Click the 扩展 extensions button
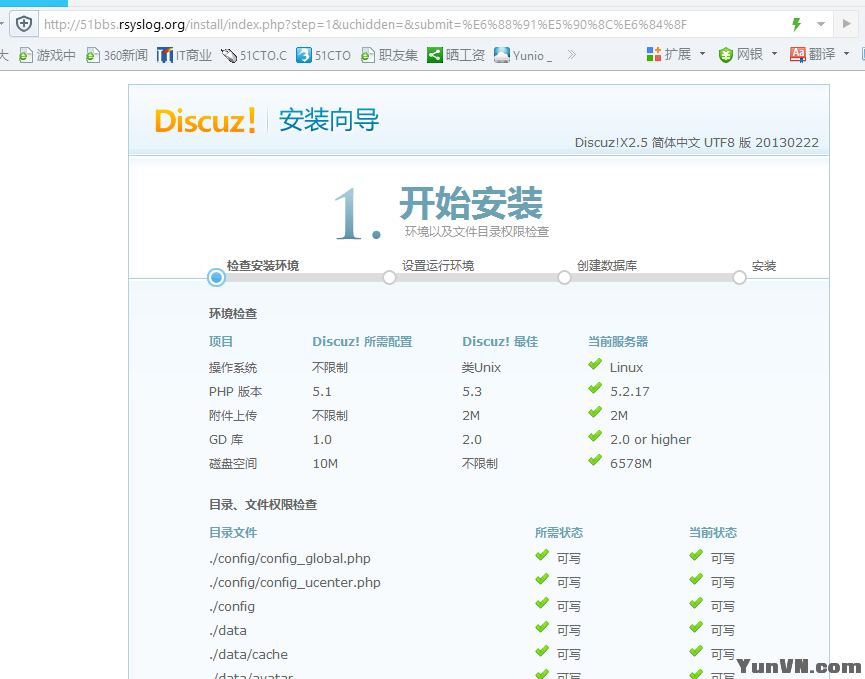The image size is (865, 679). [x=669, y=54]
